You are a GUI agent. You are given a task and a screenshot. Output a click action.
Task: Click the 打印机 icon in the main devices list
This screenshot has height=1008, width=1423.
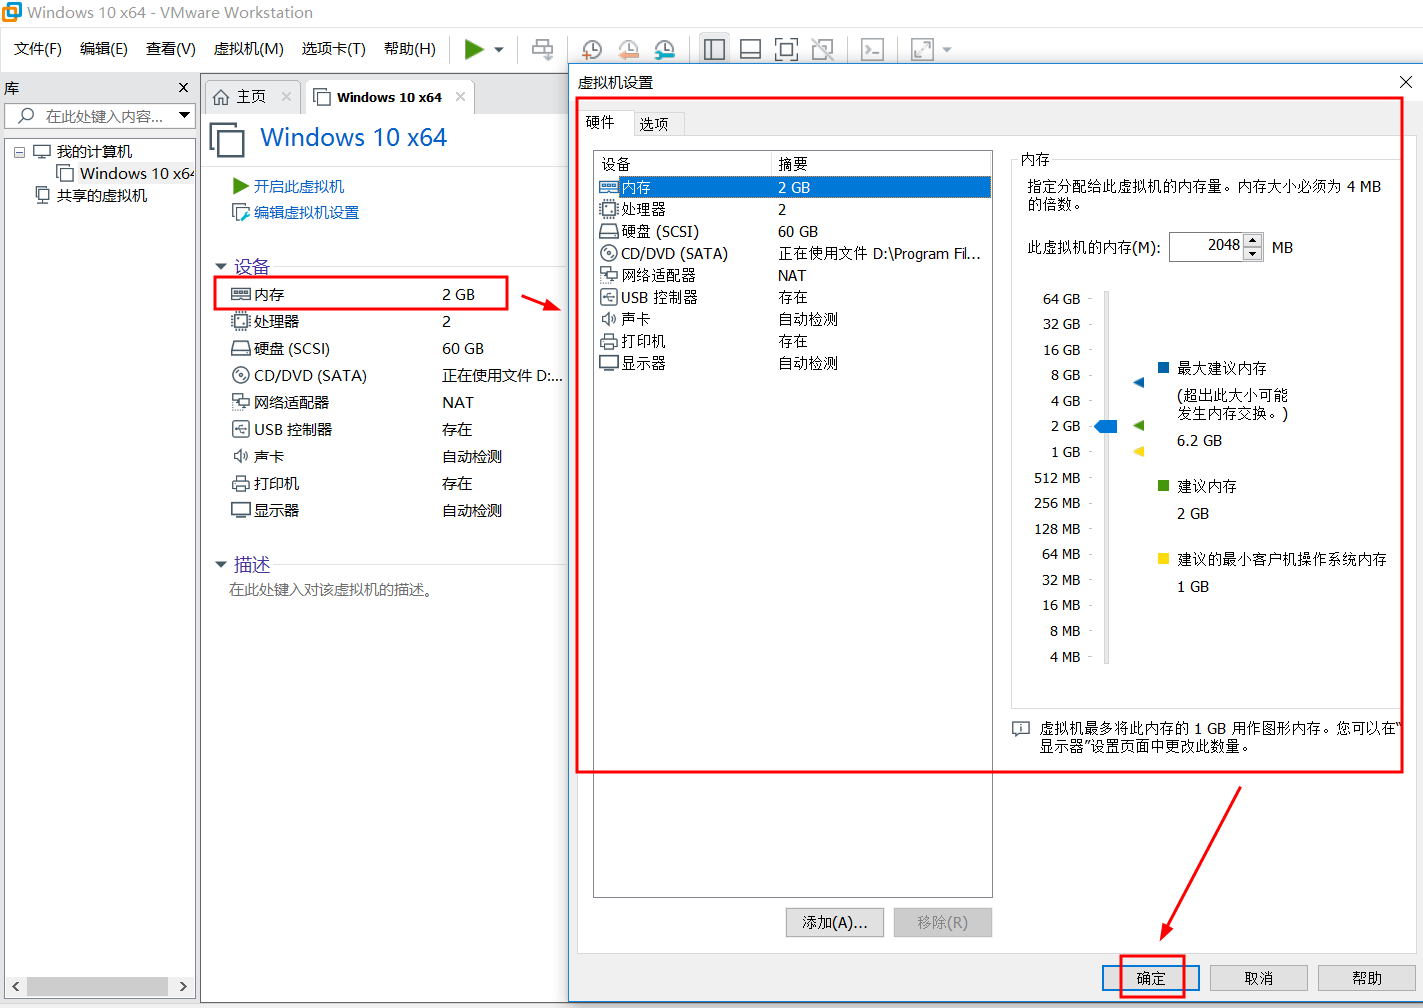[x=240, y=483]
